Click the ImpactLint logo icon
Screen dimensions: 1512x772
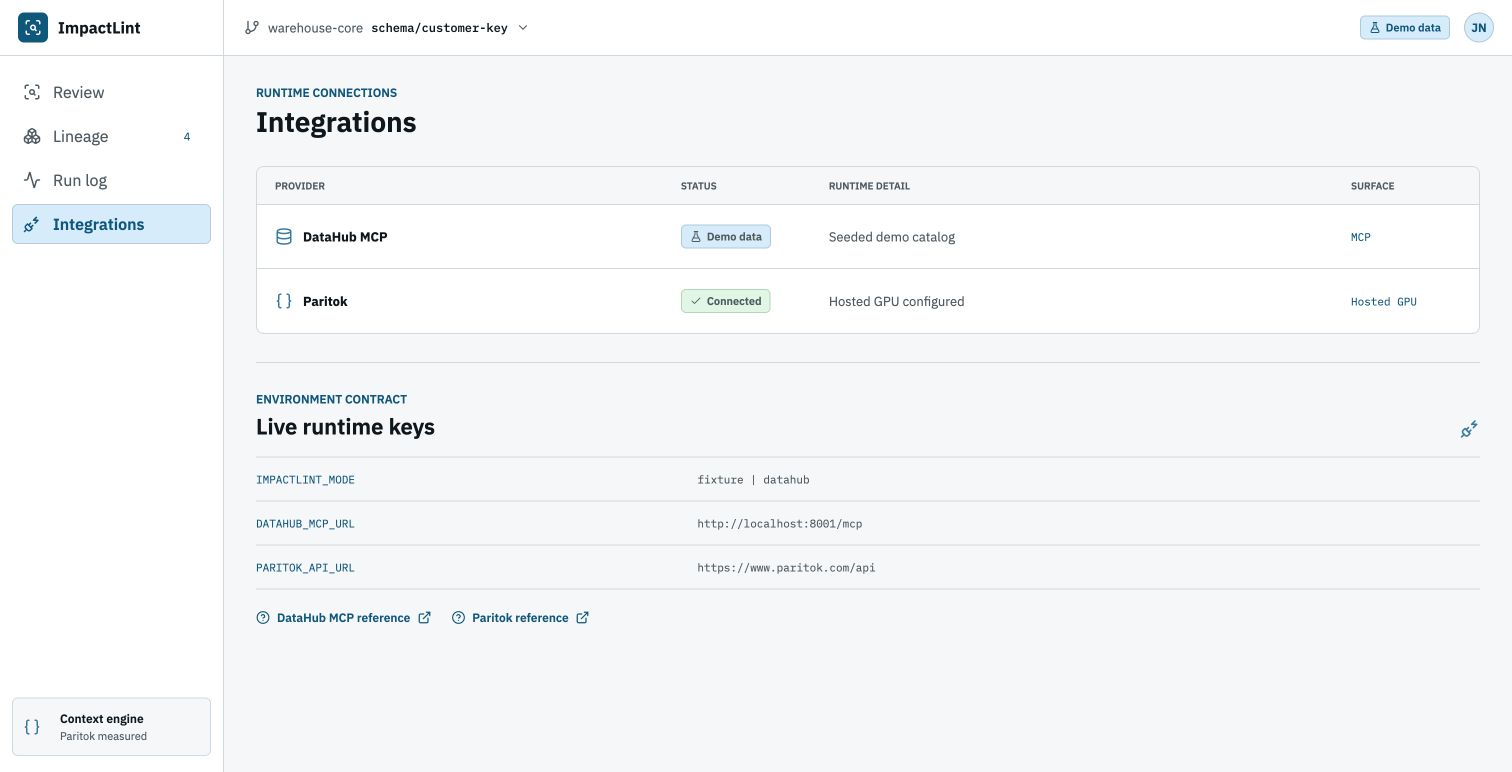point(33,28)
